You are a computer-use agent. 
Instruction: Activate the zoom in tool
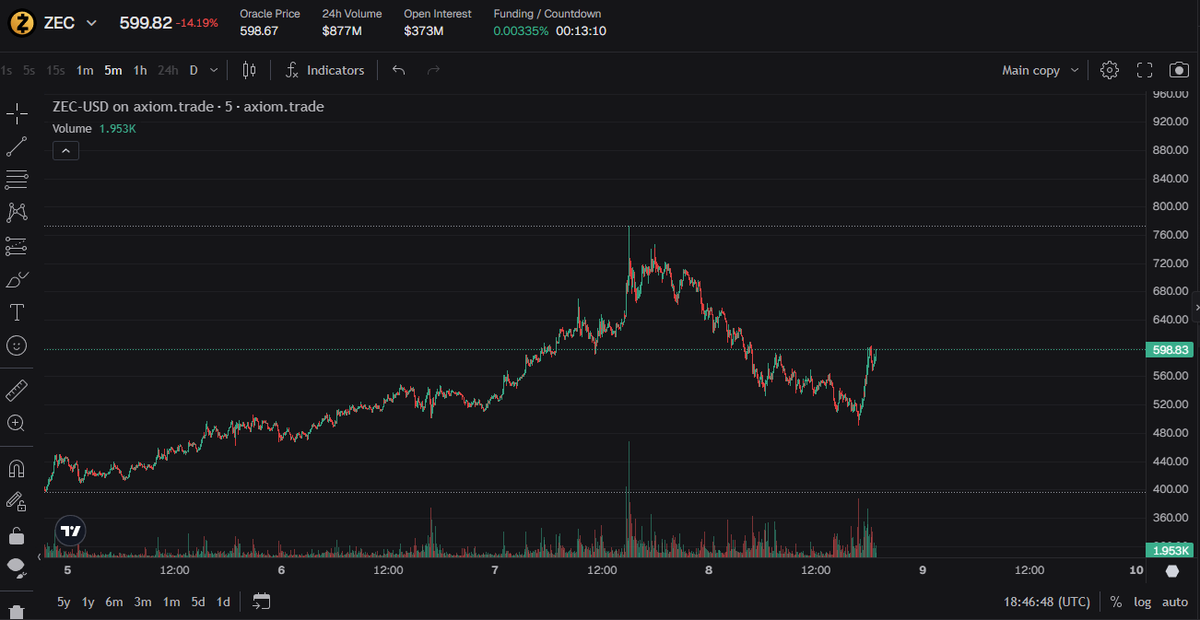[x=17, y=423]
